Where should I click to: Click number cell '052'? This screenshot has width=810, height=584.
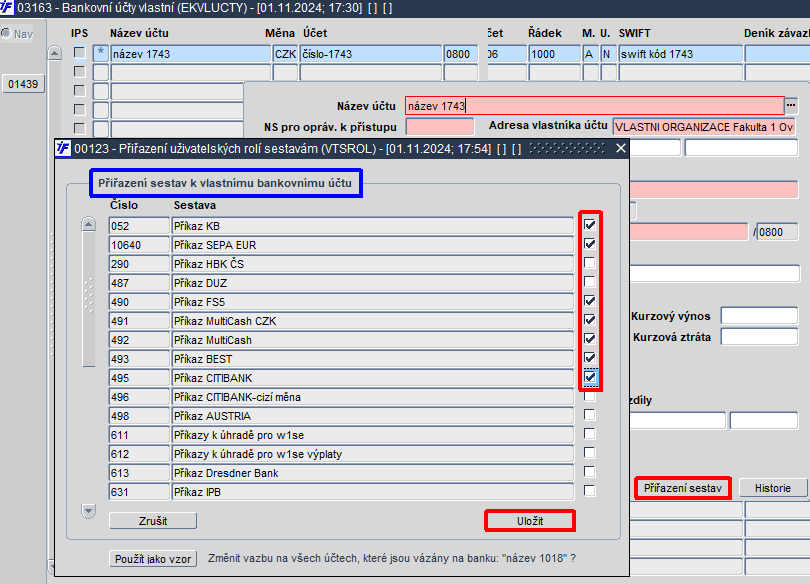point(139,226)
